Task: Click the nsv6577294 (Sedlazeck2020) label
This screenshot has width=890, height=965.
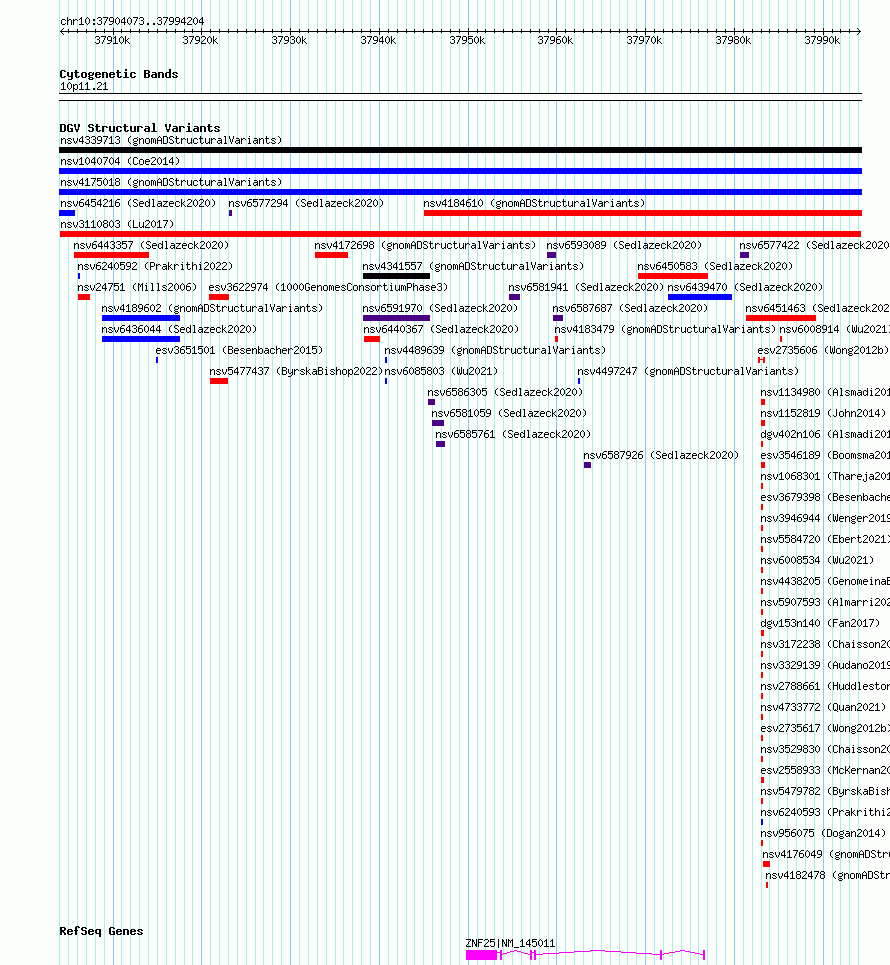Action: pyautogui.click(x=306, y=203)
